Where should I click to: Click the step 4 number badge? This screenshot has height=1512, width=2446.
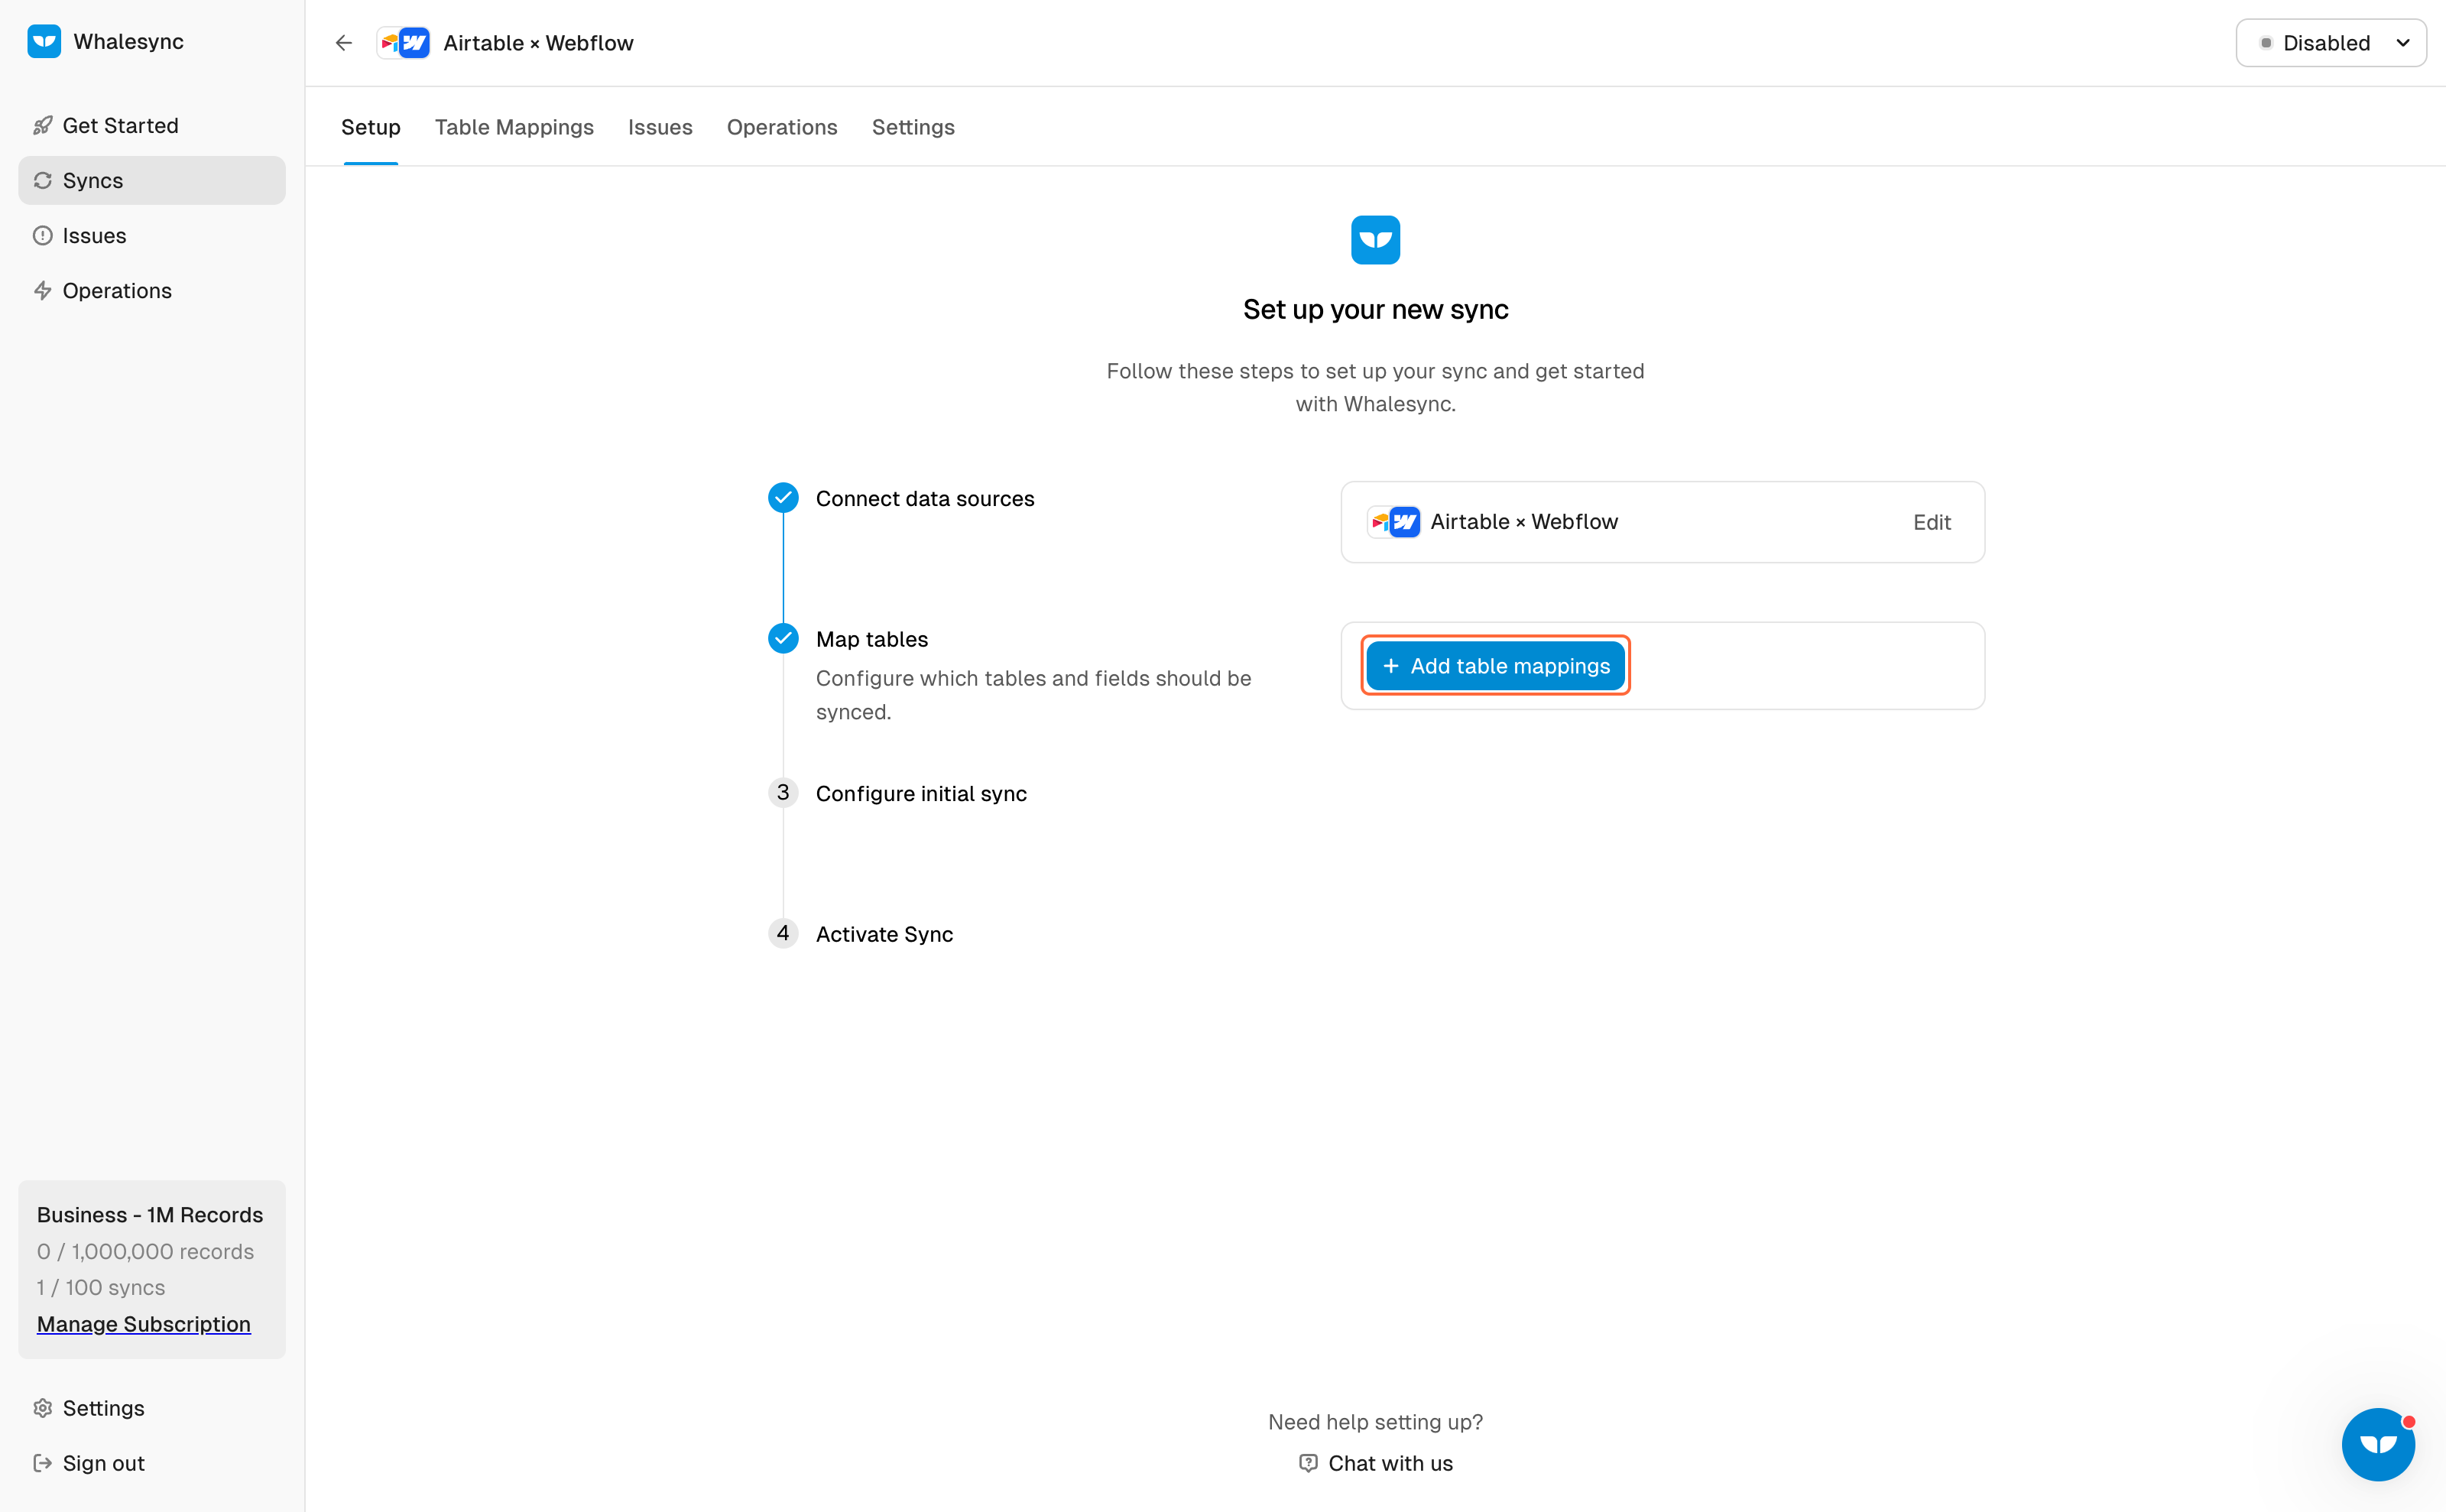click(783, 933)
